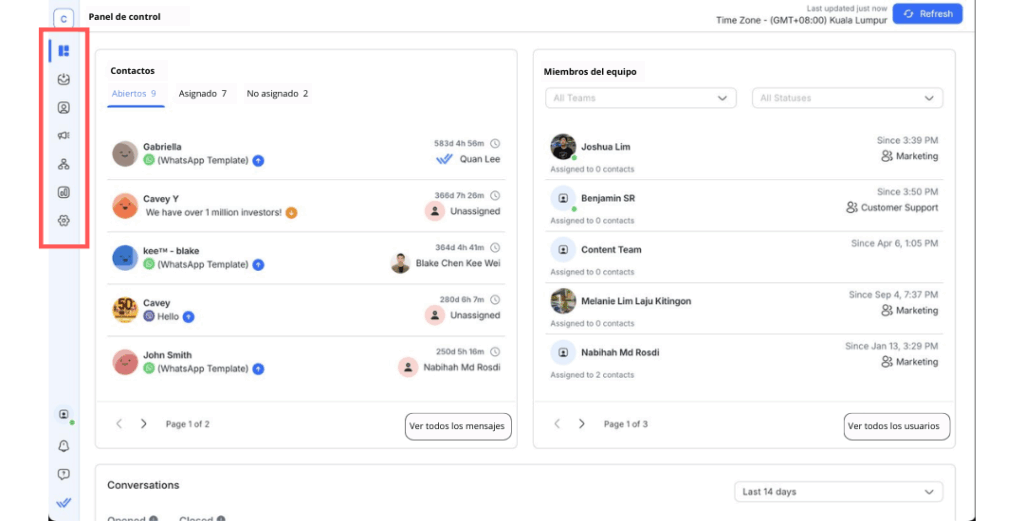Image resolution: width=1024 pixels, height=521 pixels.
Task: Click the 'Since Apr 6, 1:05 PM' text
Action: click(x=895, y=243)
